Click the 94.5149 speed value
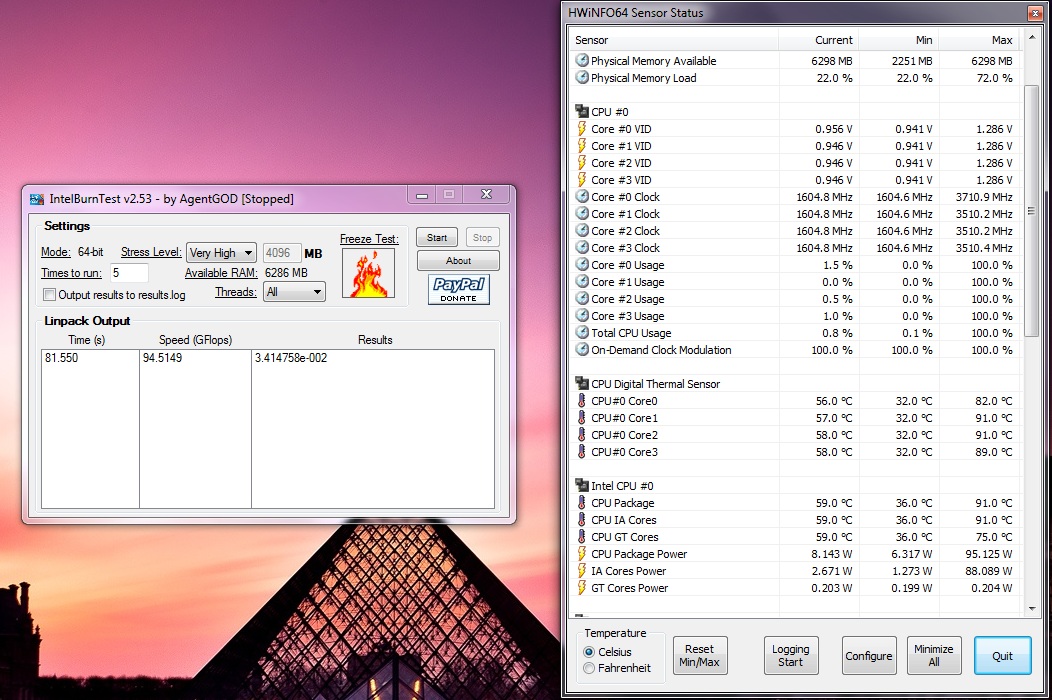This screenshot has height=700, width=1052. click(x=162, y=358)
